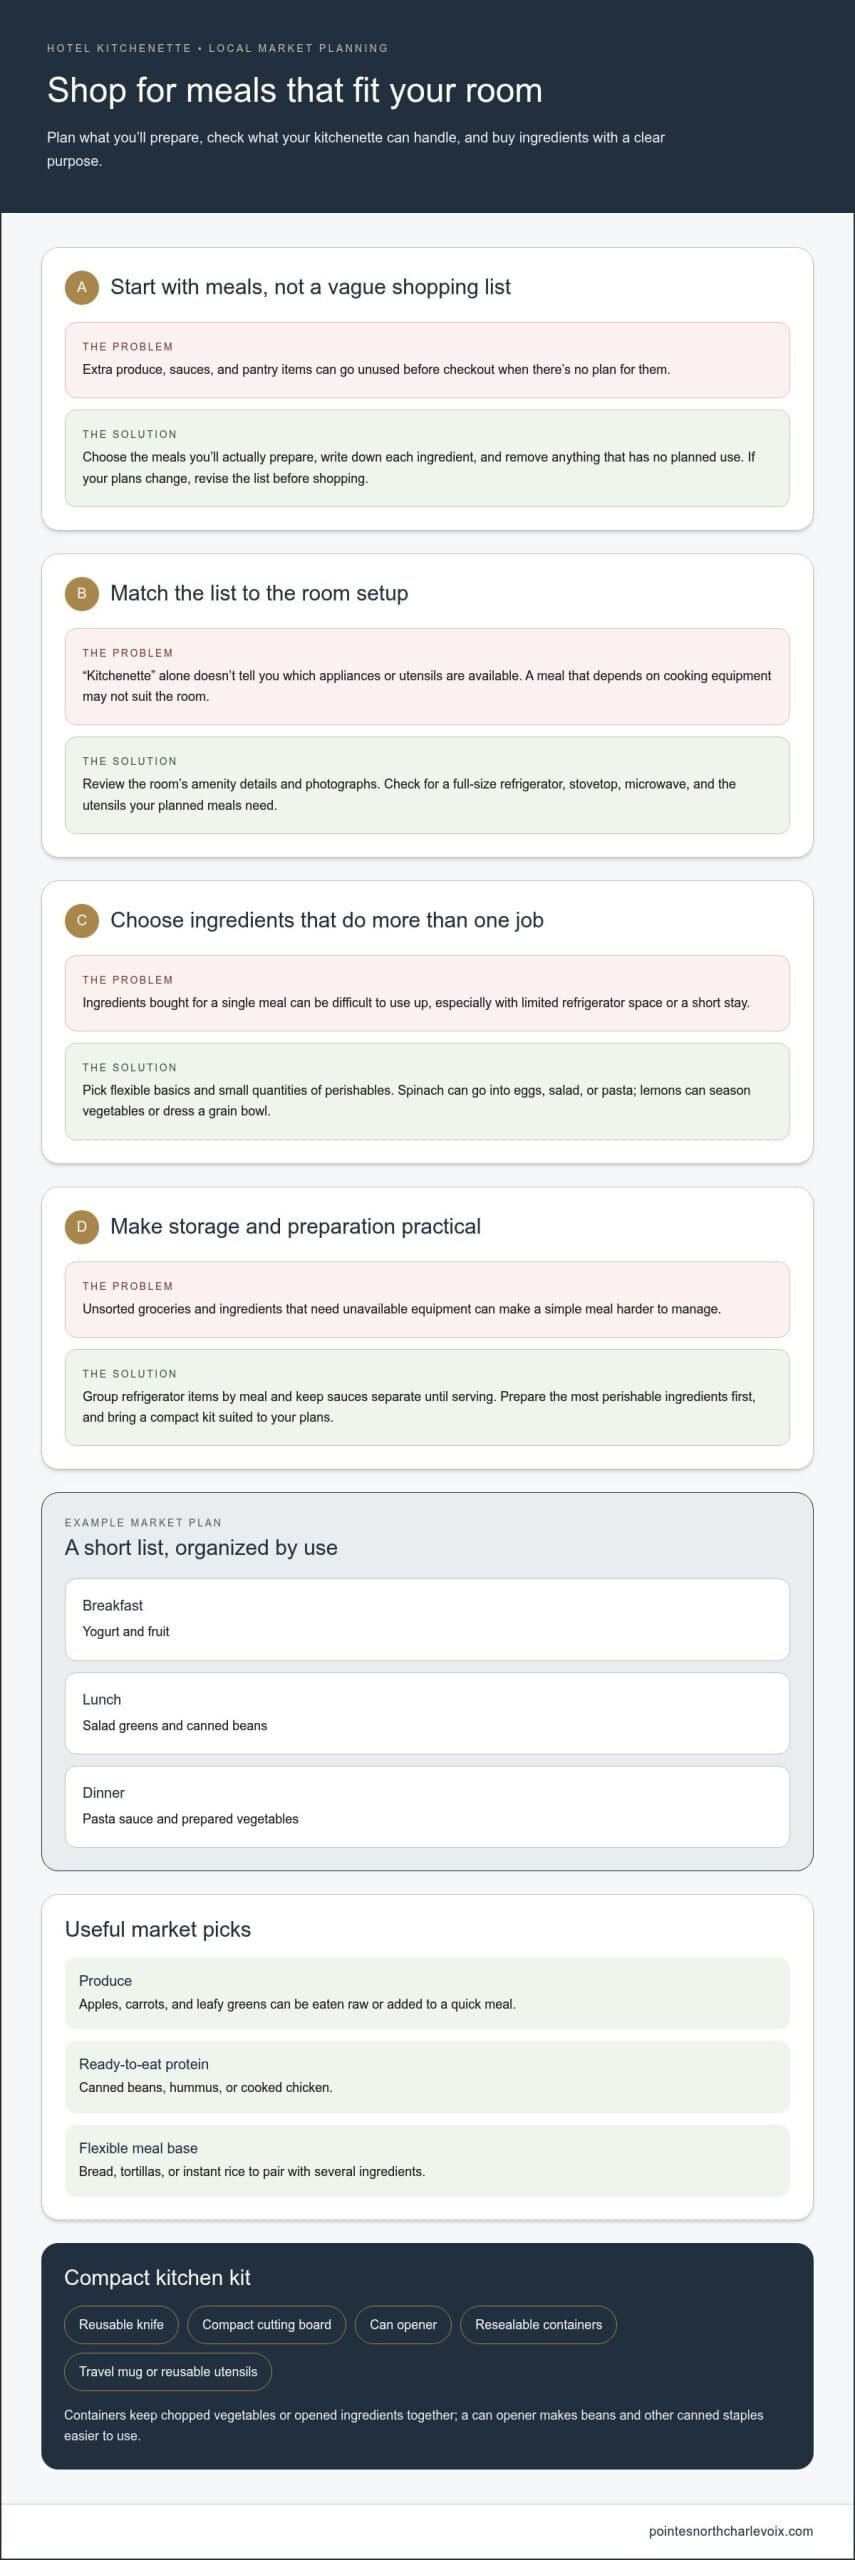Click the 'Useful market picks' heading
The width and height of the screenshot is (855, 2560).
pyautogui.click(x=158, y=1929)
